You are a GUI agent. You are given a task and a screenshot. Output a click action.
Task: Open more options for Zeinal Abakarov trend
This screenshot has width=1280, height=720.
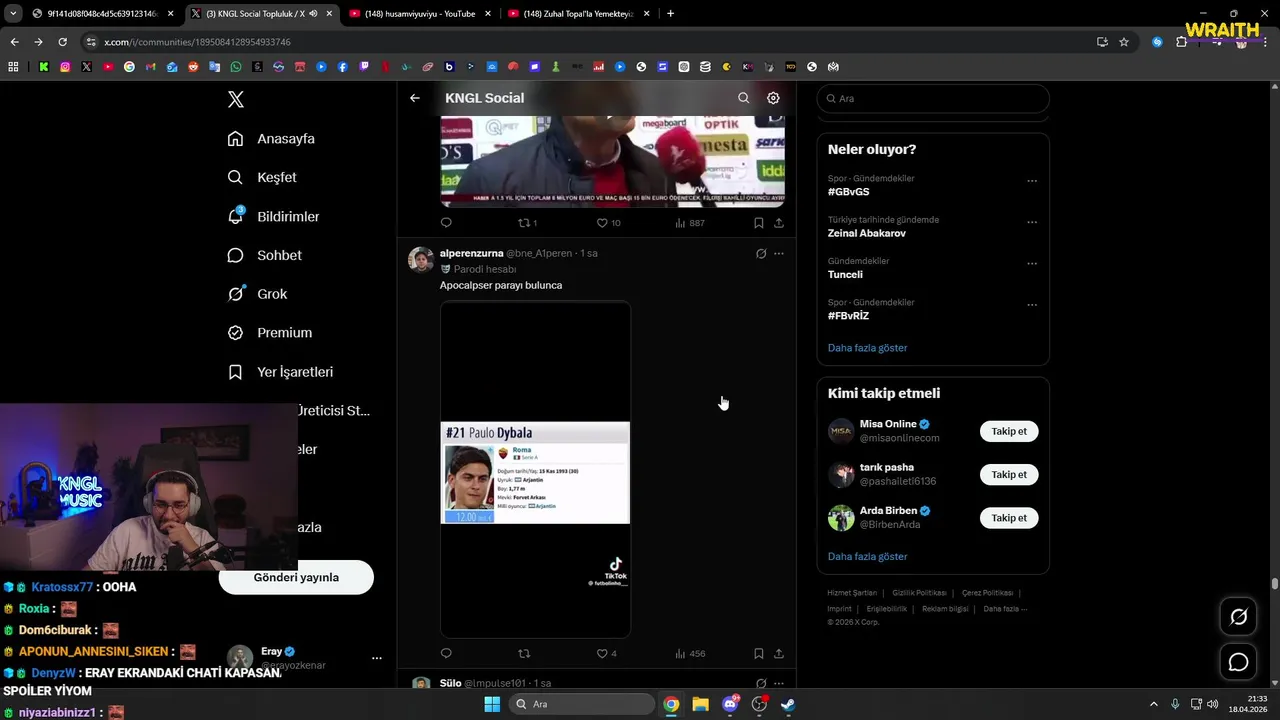(x=1032, y=222)
